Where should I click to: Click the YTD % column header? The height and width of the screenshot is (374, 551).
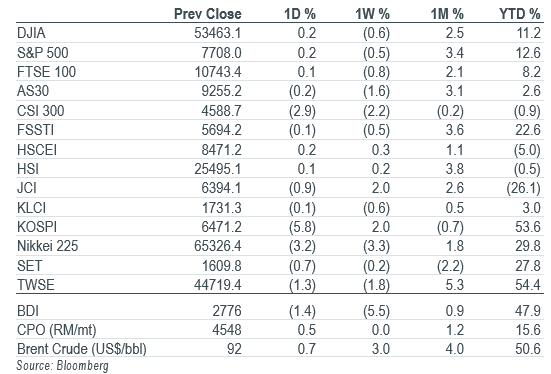click(x=519, y=14)
